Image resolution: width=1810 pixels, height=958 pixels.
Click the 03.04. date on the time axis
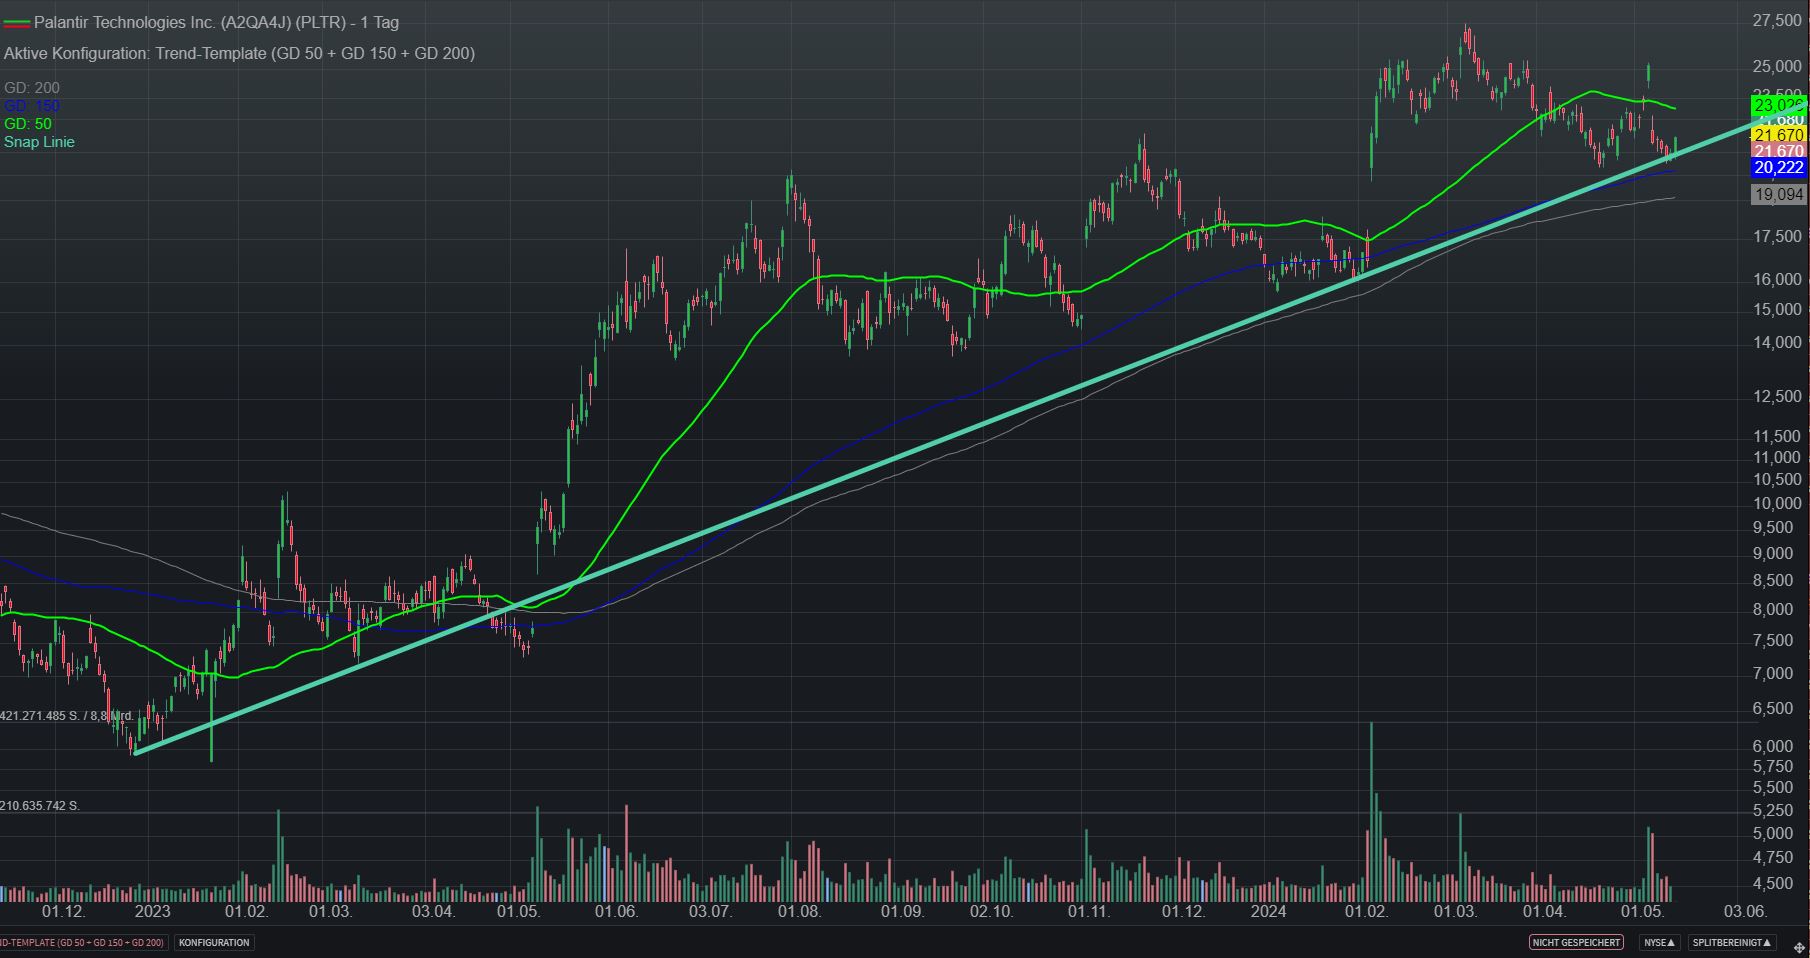(433, 912)
